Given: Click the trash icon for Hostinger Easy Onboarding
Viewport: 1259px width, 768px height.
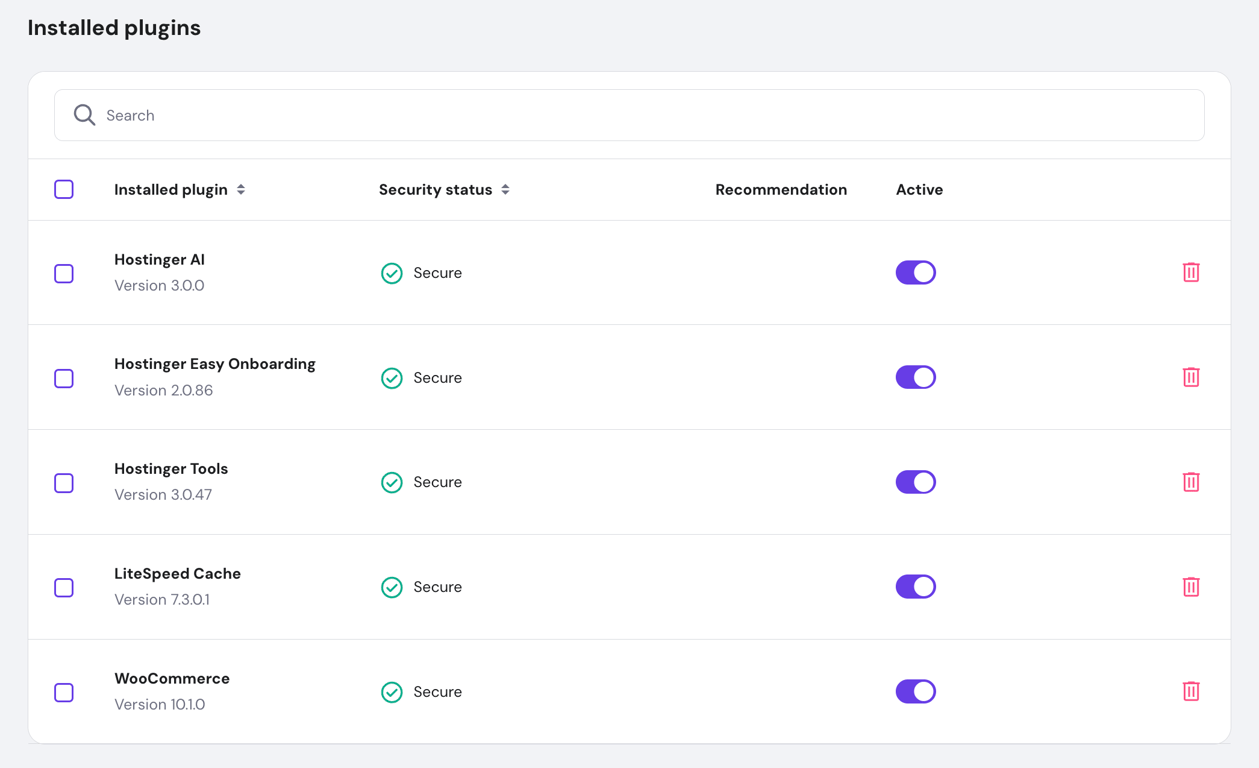Looking at the screenshot, I should 1191,377.
